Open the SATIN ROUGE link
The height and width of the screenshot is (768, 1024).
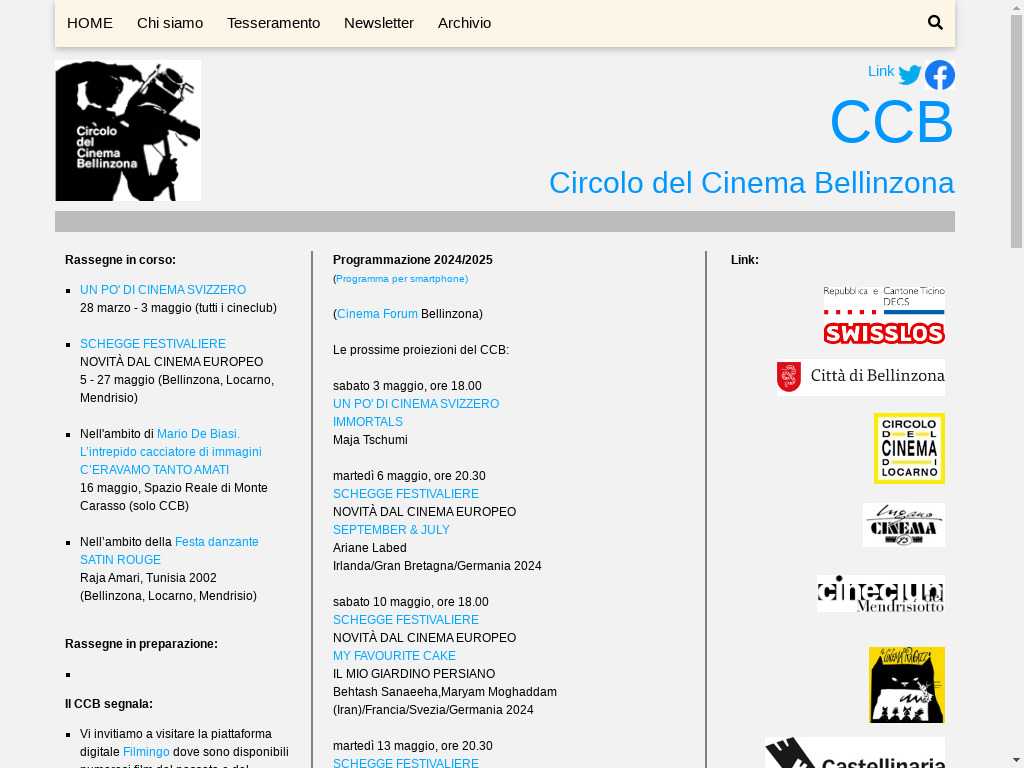120,560
